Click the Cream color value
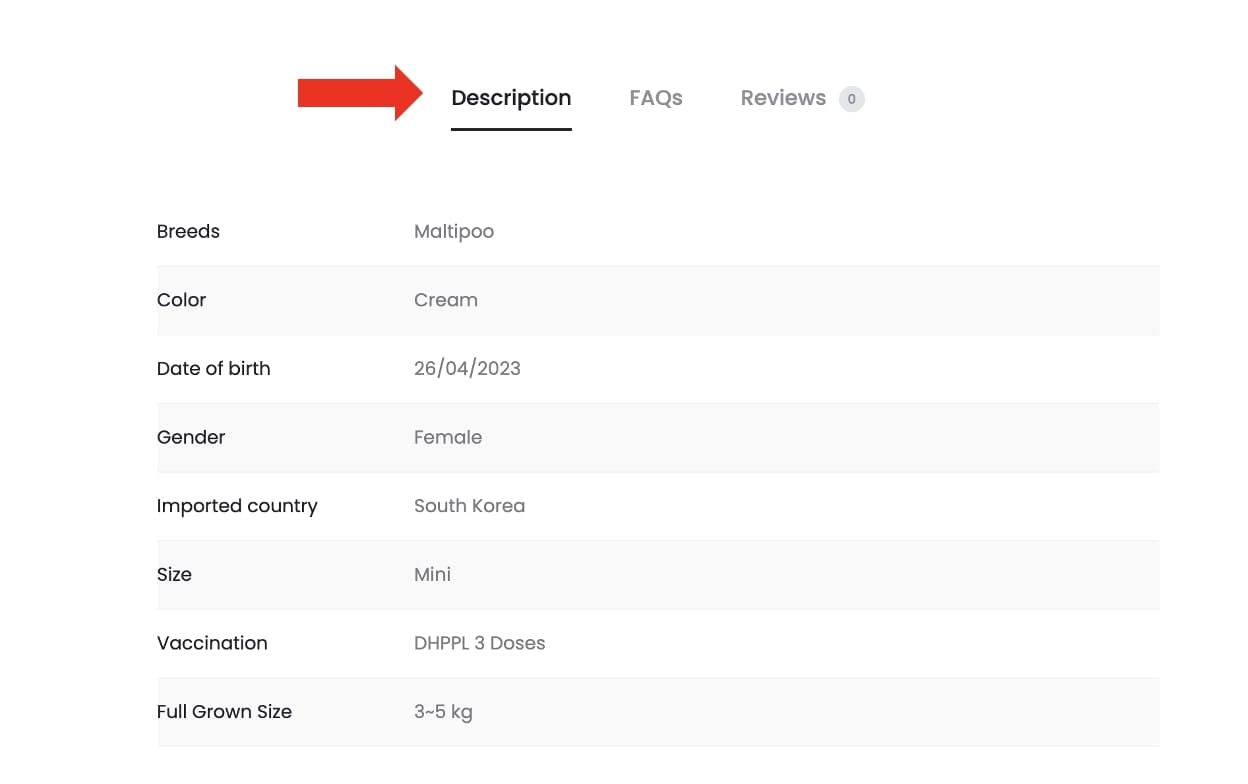Viewport: 1248px width, 784px height. coord(446,300)
